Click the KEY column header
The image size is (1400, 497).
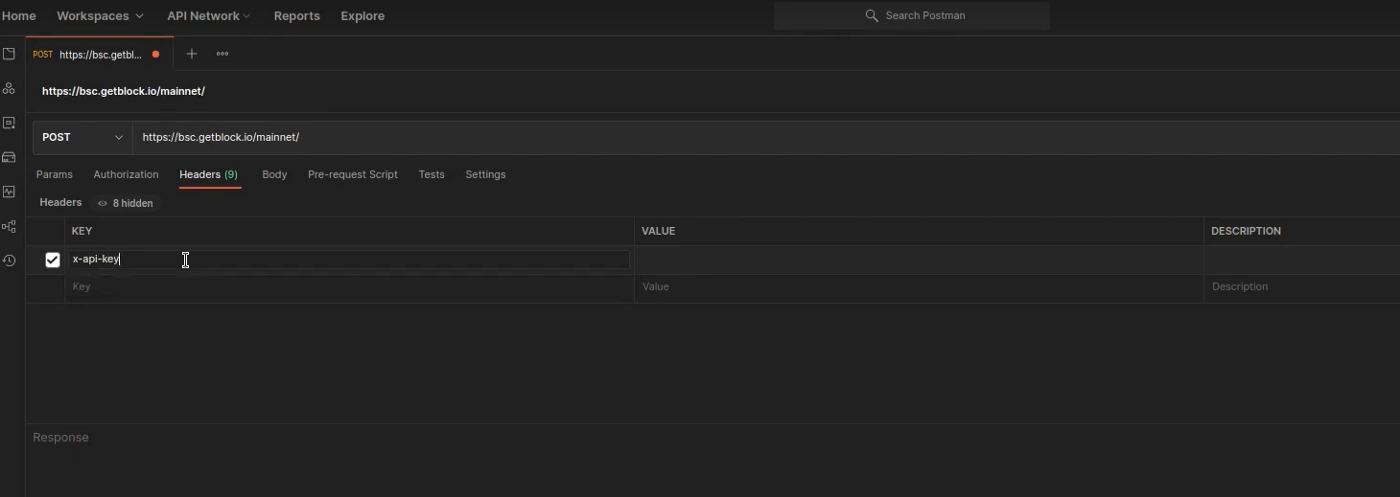pos(82,231)
